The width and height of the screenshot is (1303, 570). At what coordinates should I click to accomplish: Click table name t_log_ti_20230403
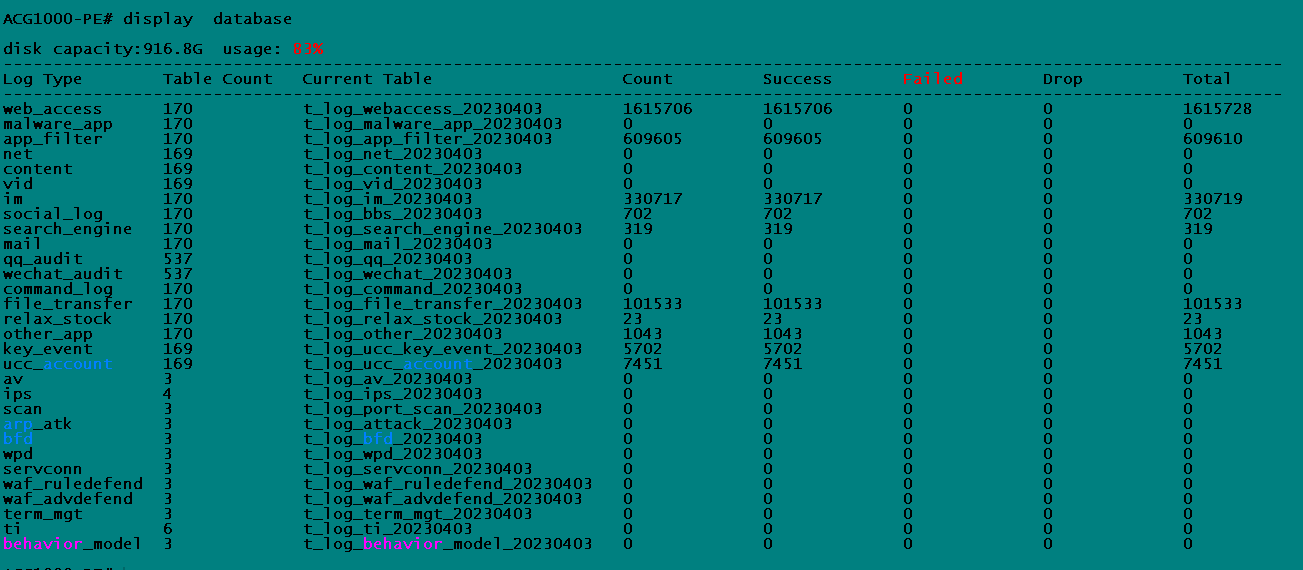tap(388, 529)
